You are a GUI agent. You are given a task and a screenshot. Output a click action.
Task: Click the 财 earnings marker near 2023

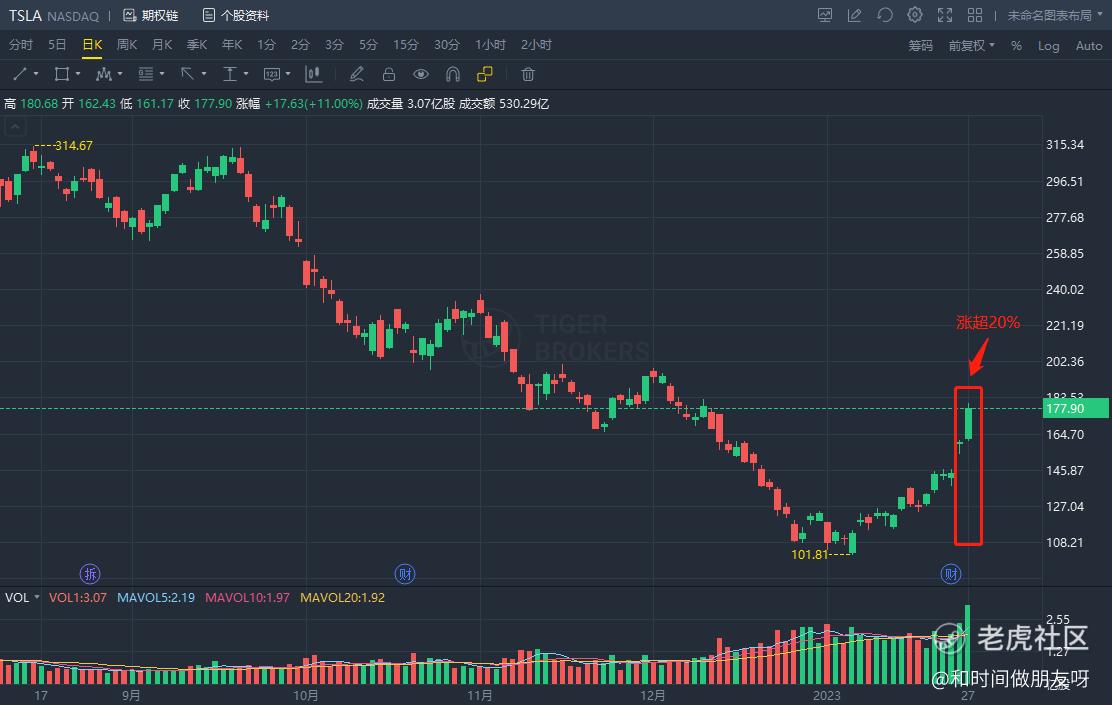(x=951, y=573)
